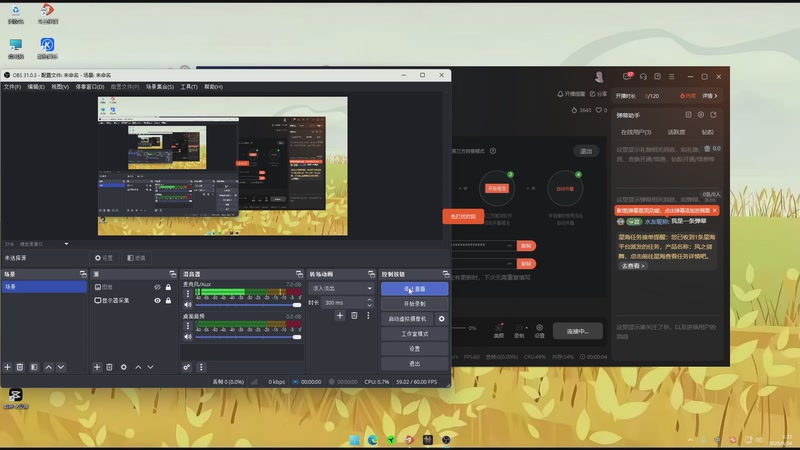800x450 pixels.
Task: Click beauty icon in streaming app bottom bar
Action: tap(499, 331)
